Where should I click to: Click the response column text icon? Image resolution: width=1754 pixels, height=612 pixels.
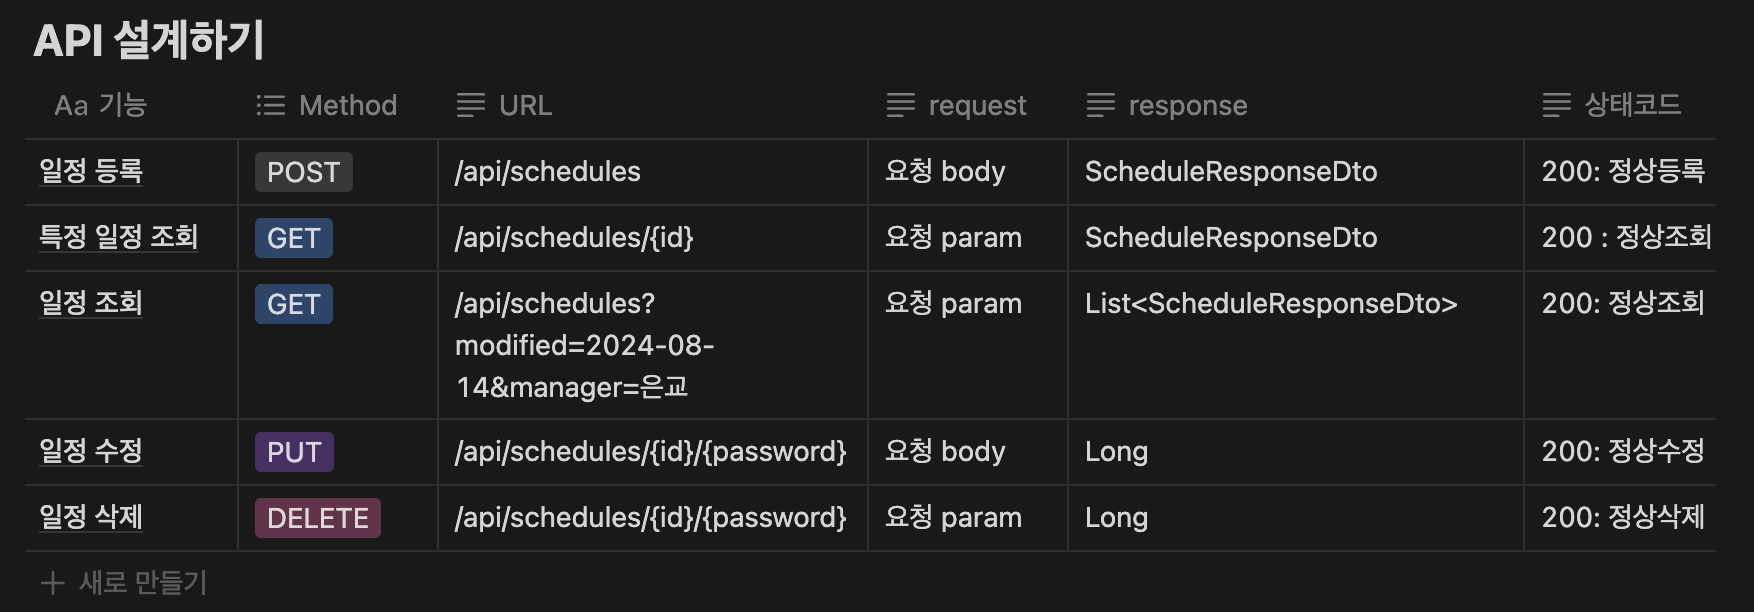pyautogui.click(x=1100, y=105)
